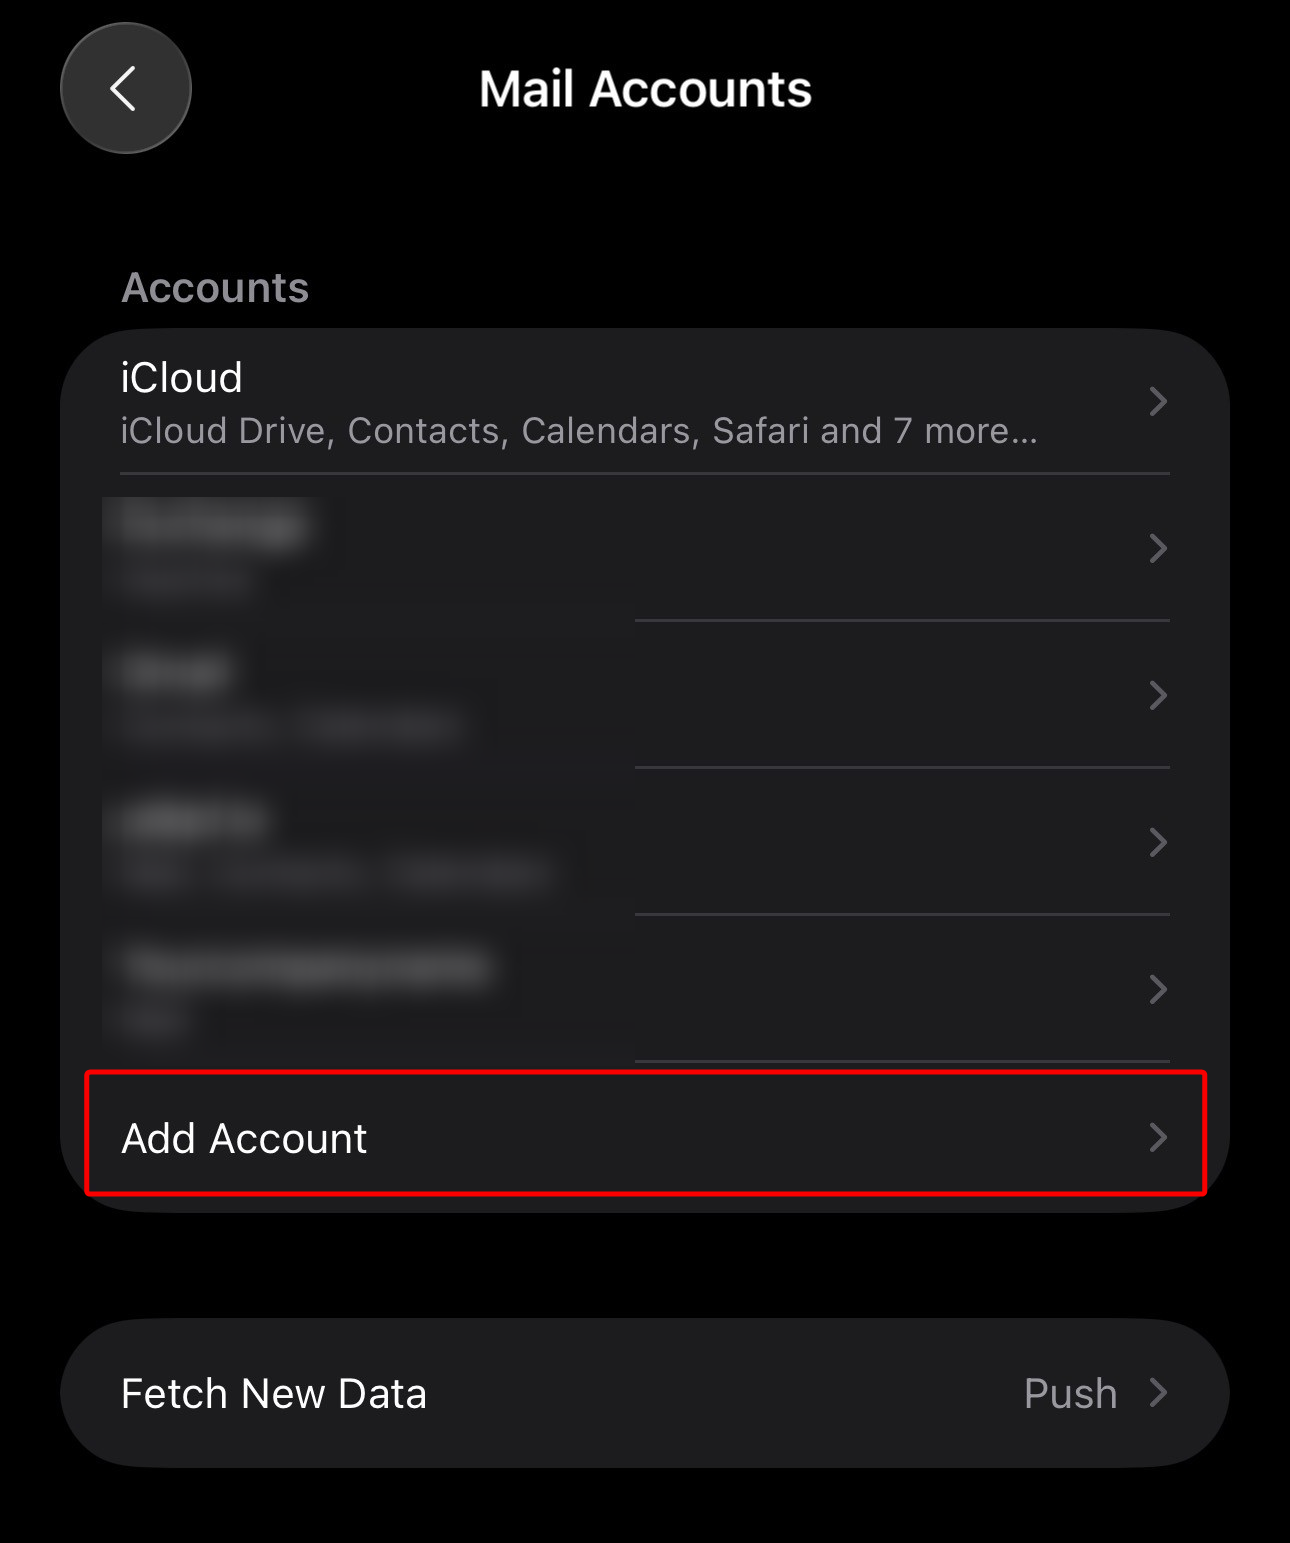Click the chevron on the iCloud row
The image size is (1290, 1543).
pyautogui.click(x=1158, y=402)
